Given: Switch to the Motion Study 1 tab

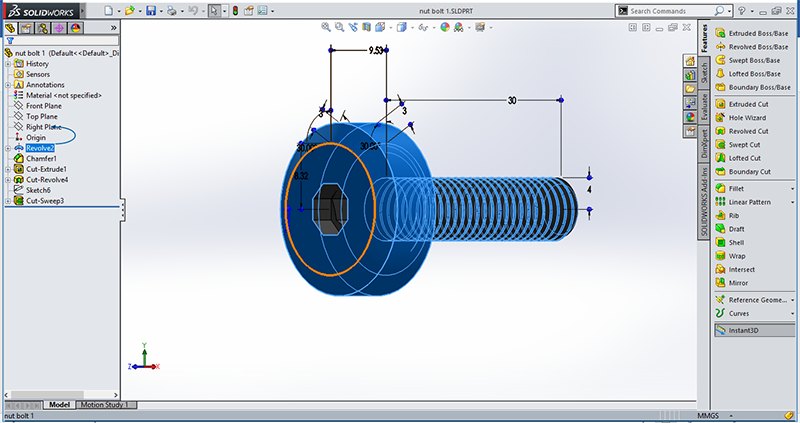Looking at the screenshot, I should click(x=106, y=405).
